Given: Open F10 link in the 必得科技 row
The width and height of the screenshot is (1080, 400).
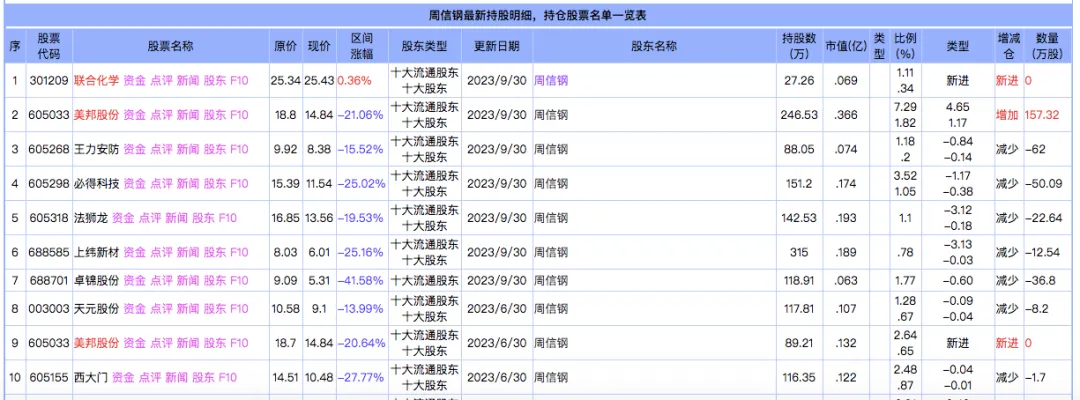Looking at the screenshot, I should point(239,184).
